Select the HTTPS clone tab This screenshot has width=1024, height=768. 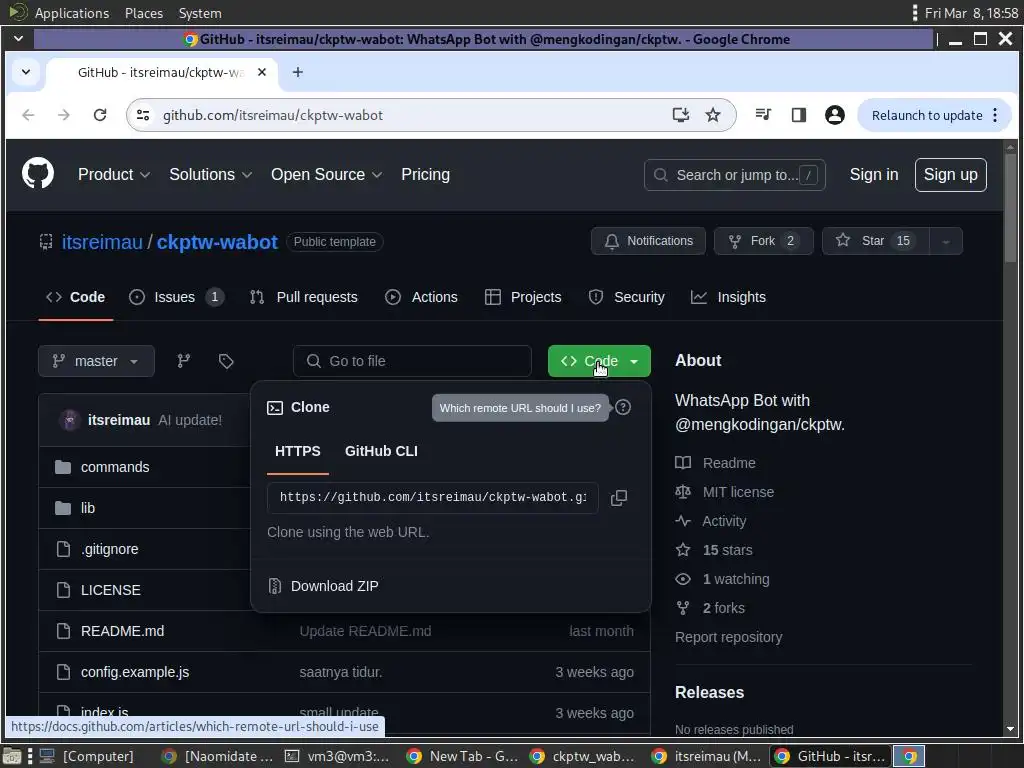point(298,451)
